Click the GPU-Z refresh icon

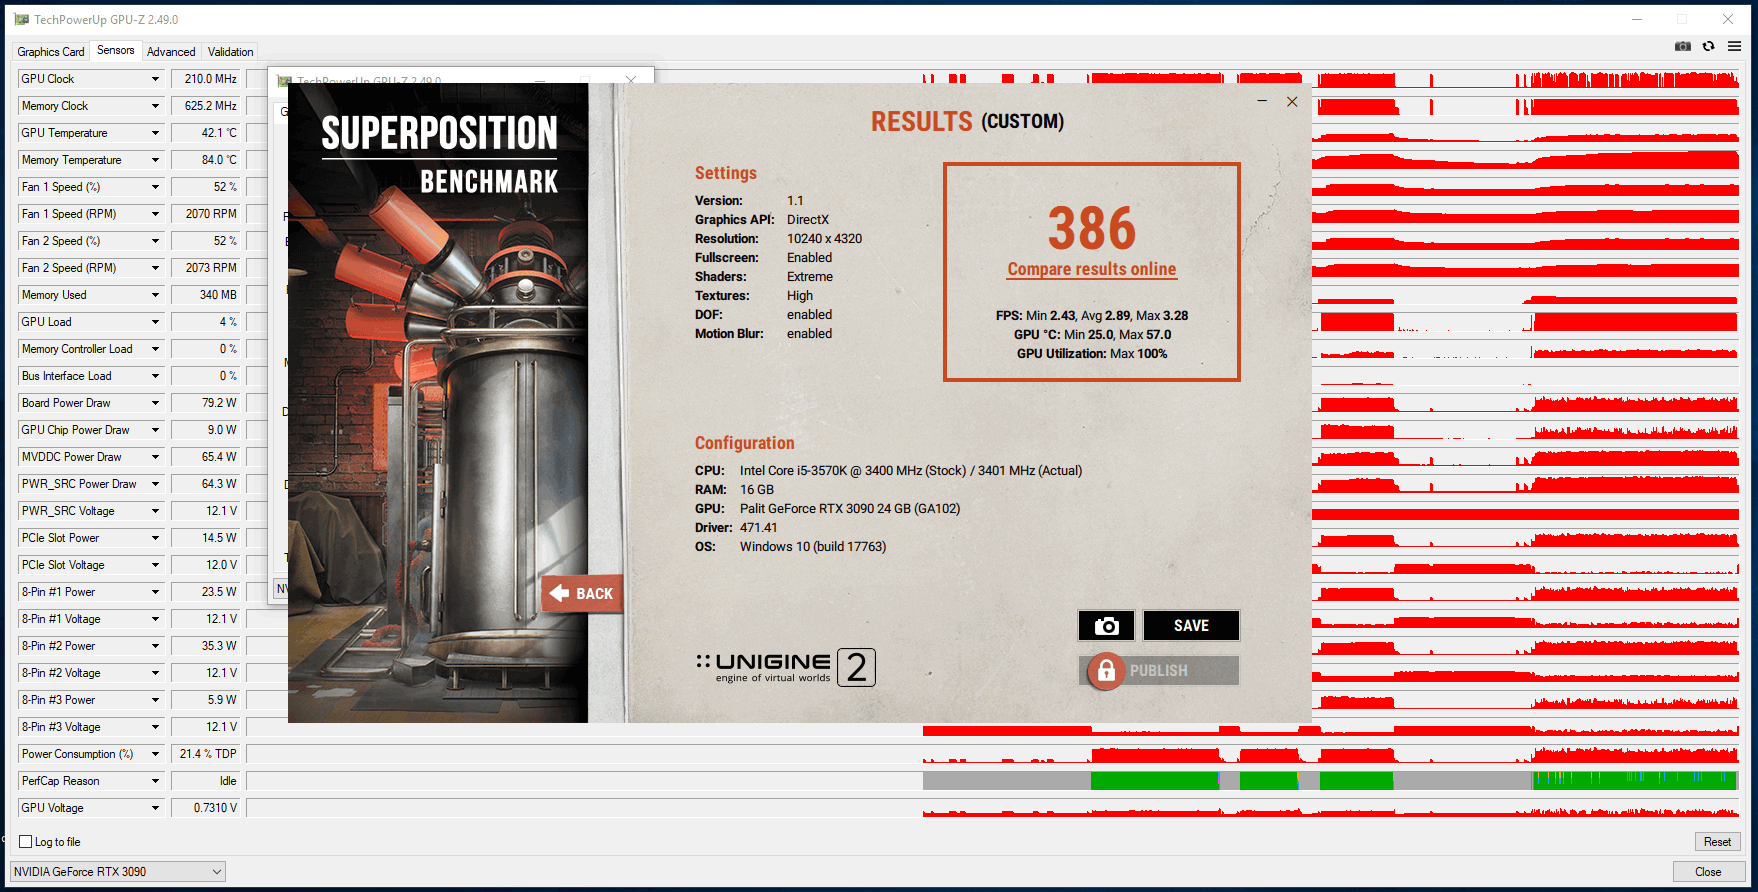coord(1708,46)
